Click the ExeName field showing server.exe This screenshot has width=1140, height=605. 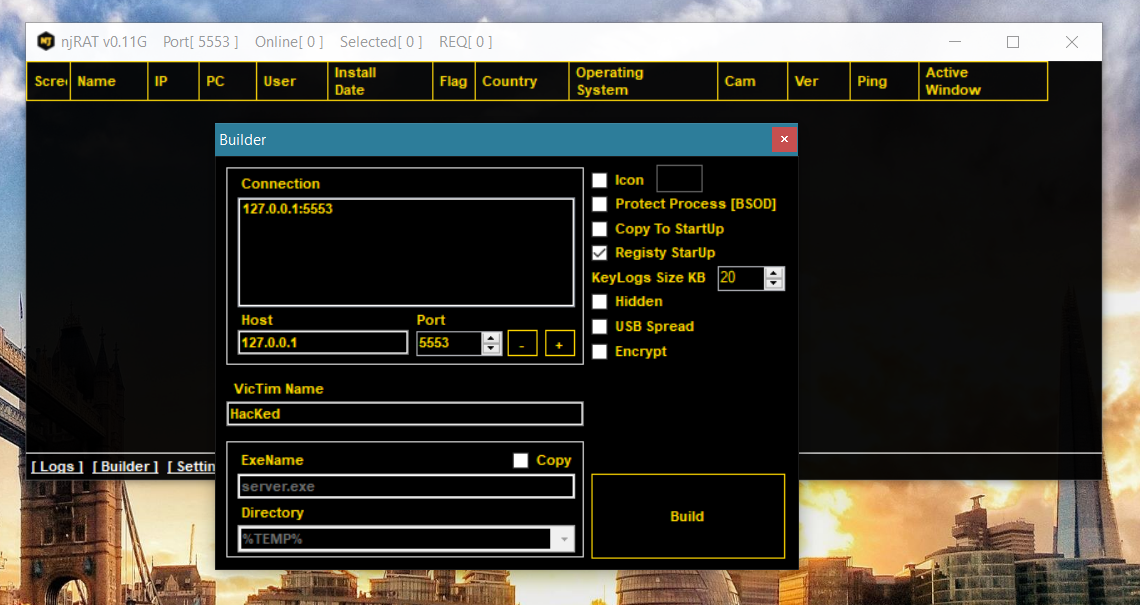click(406, 486)
